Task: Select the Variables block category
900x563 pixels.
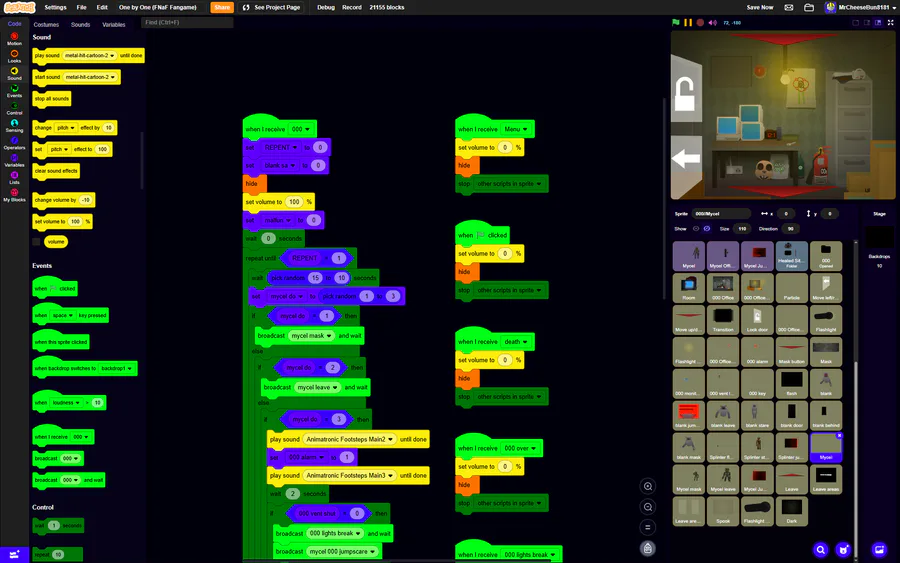Action: (x=14, y=160)
